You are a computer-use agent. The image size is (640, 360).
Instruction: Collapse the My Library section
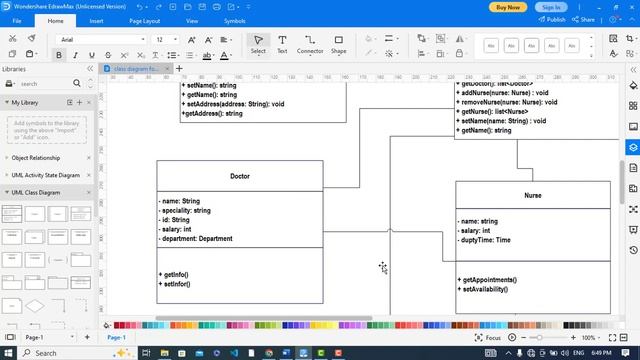pos(7,102)
